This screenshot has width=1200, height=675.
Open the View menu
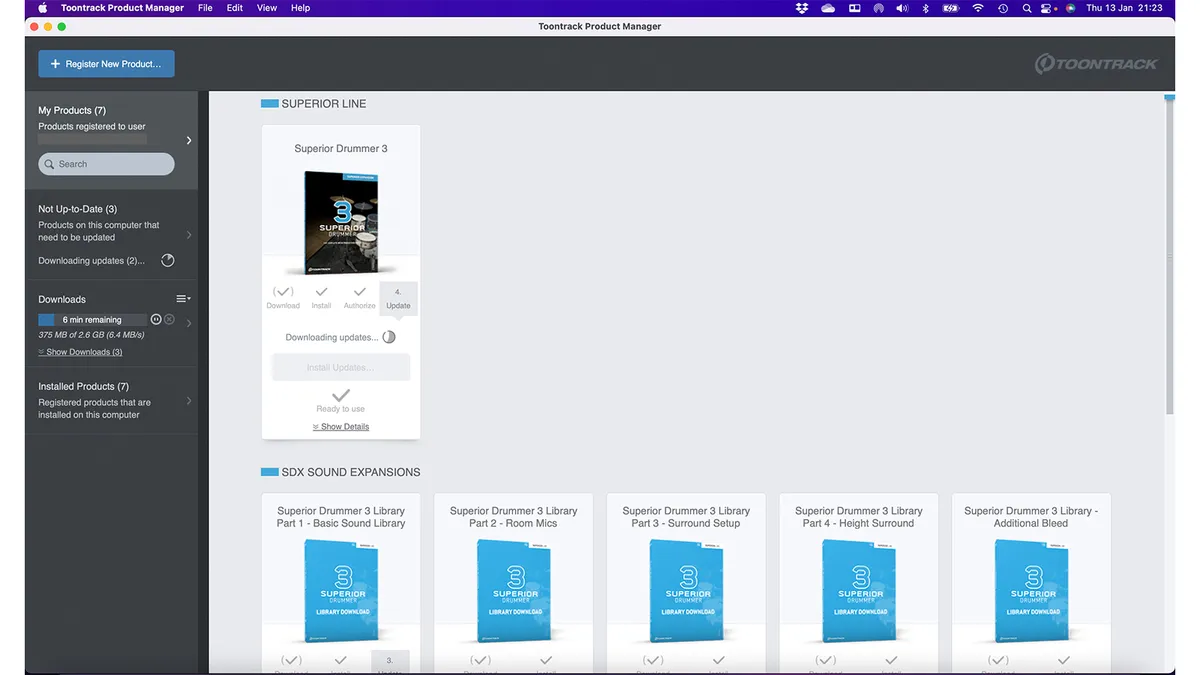click(267, 8)
